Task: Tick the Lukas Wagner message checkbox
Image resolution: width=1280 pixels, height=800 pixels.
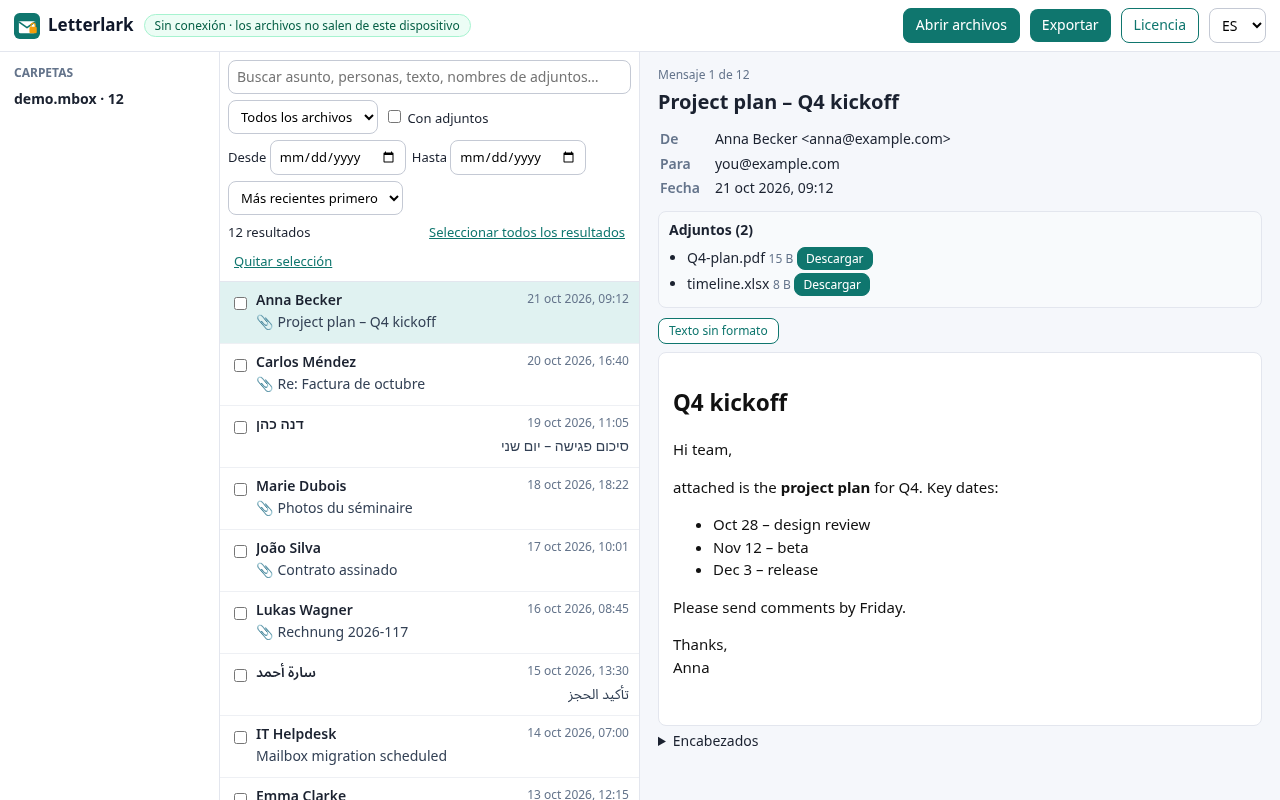Action: tap(240, 613)
